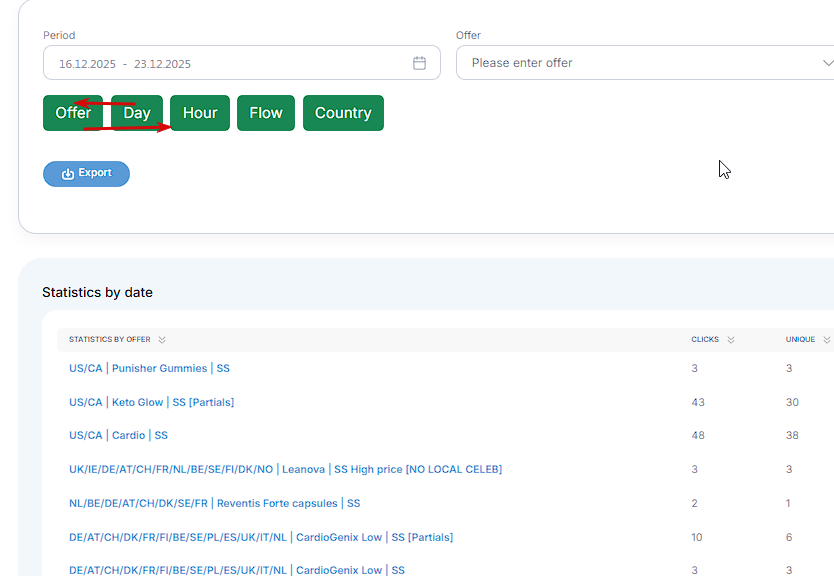The height and width of the screenshot is (576, 834).
Task: Click clicks value 43 for Keto Glow
Action: [698, 402]
